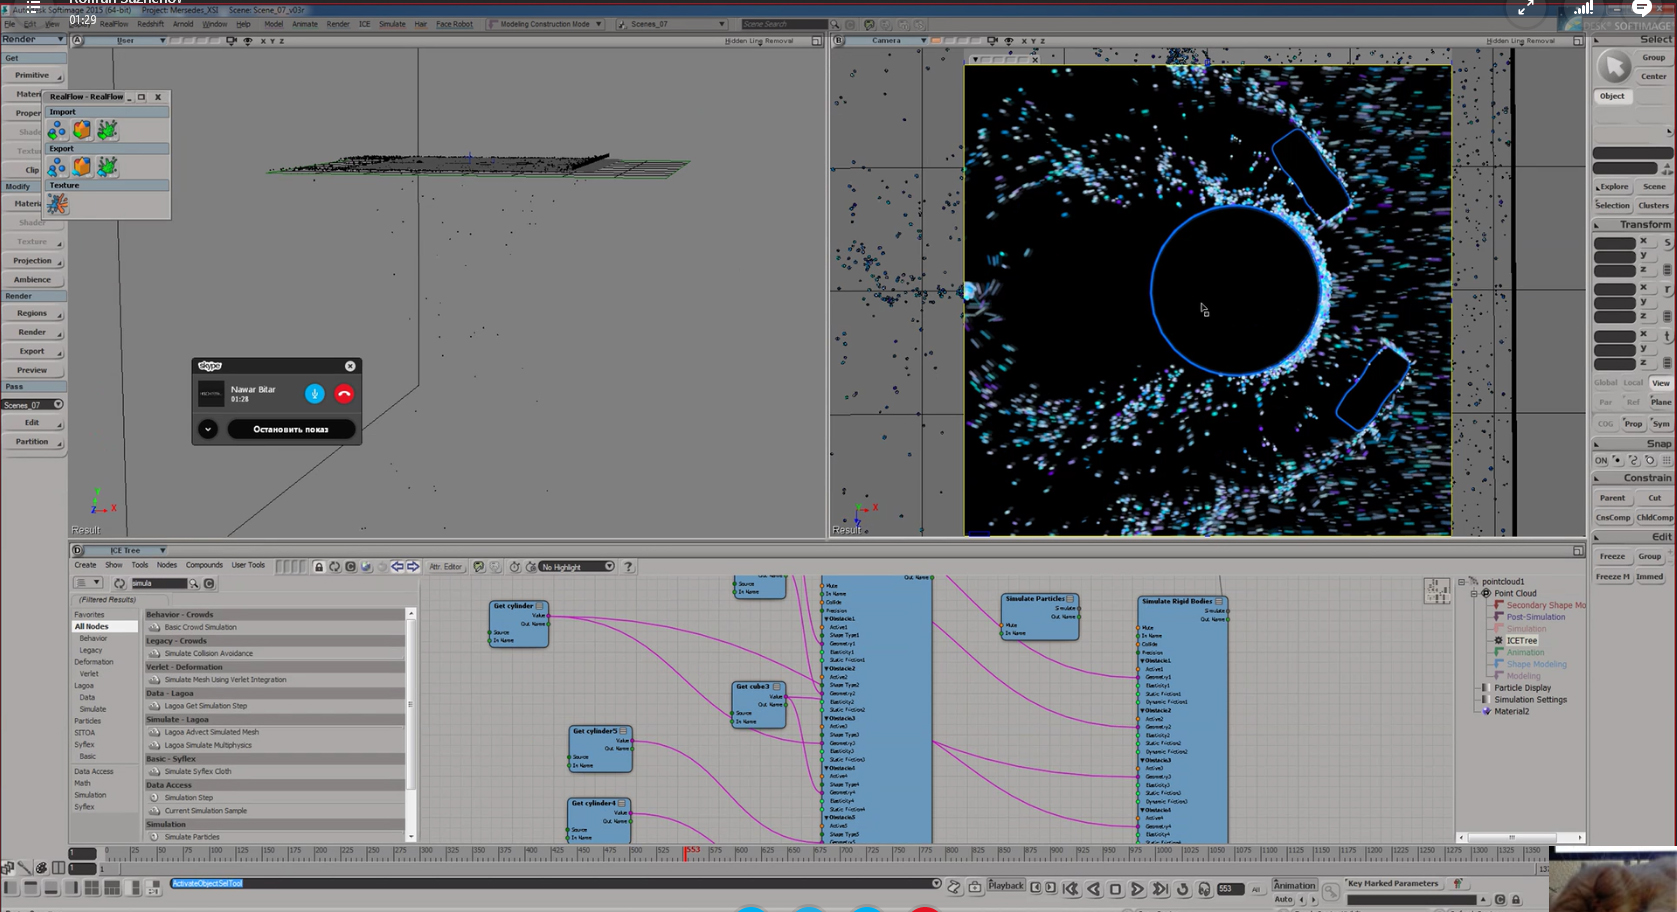The width and height of the screenshot is (1677, 912).
Task: Click the search magnifier in node filter
Action: (194, 584)
